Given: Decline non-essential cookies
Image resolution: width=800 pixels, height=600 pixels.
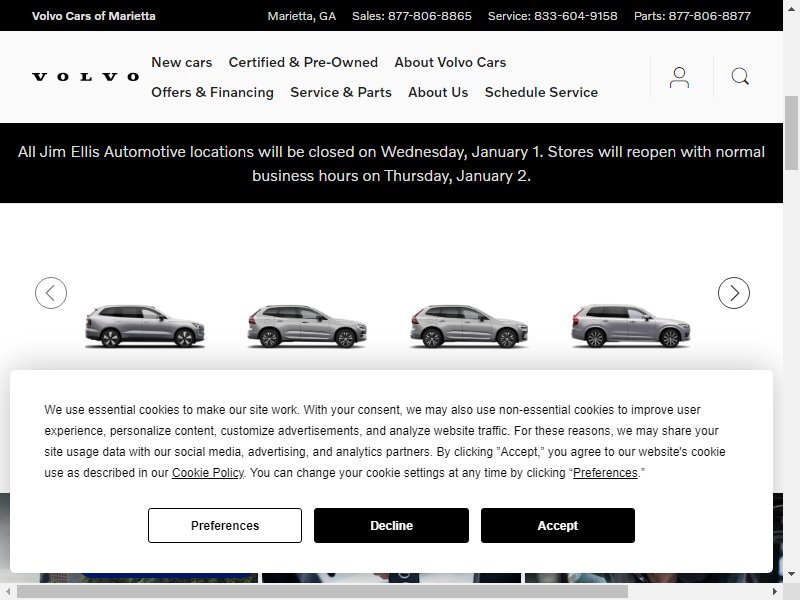Looking at the screenshot, I should [391, 526].
